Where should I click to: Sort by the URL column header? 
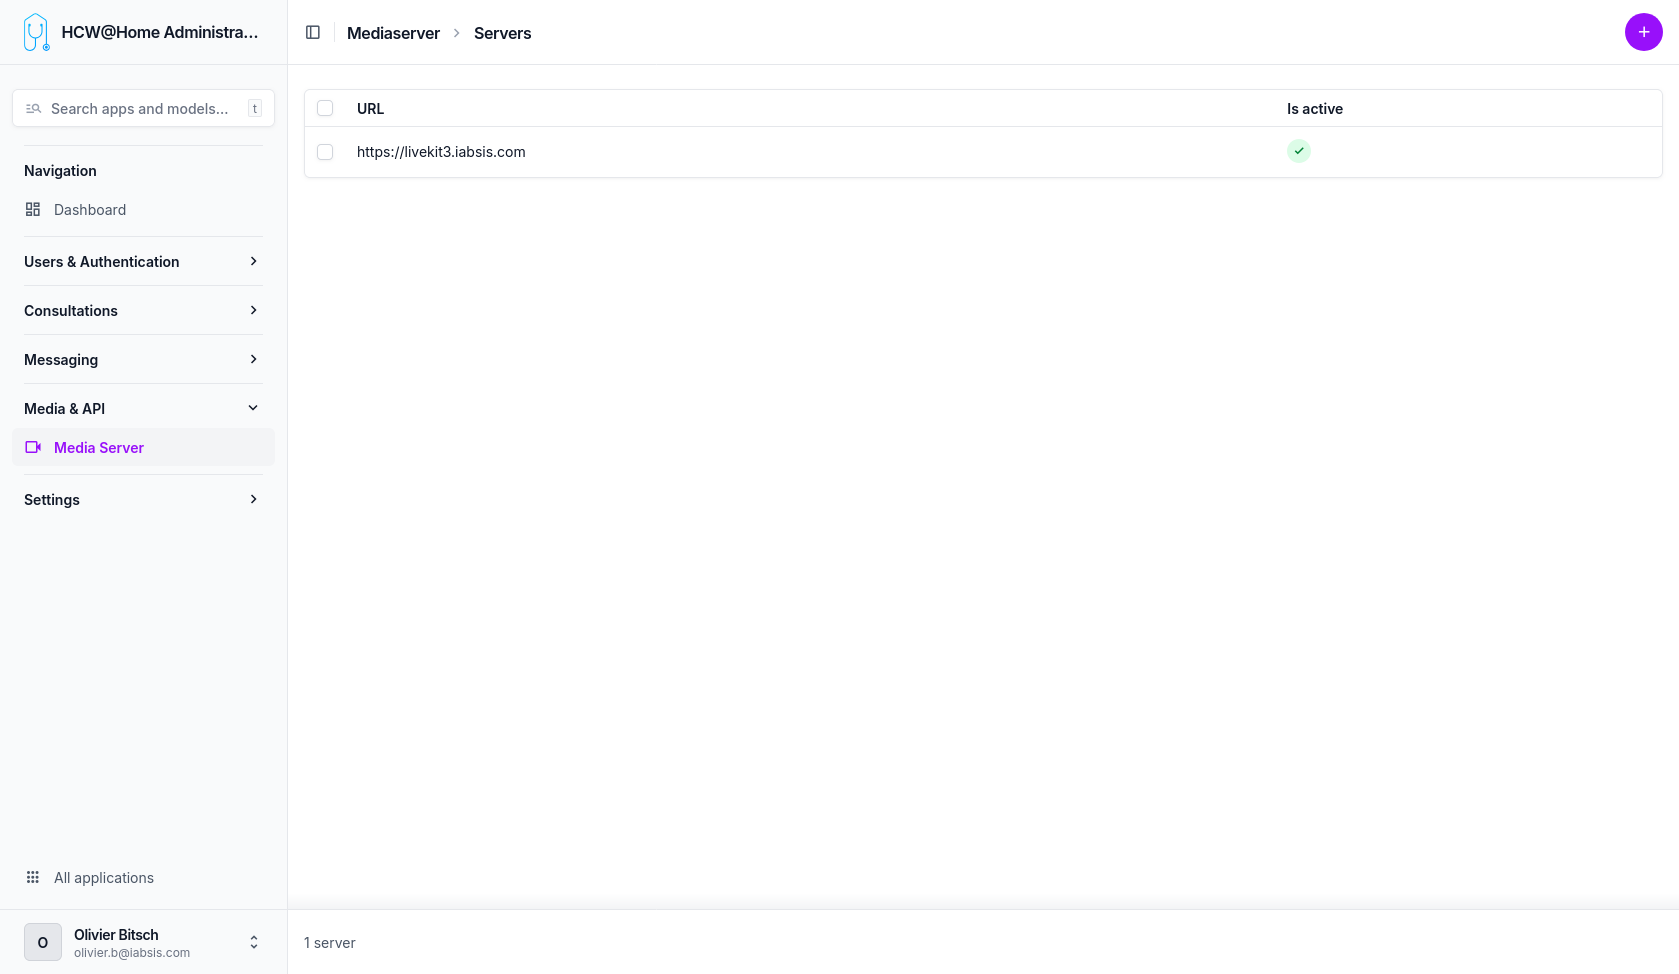coord(370,109)
